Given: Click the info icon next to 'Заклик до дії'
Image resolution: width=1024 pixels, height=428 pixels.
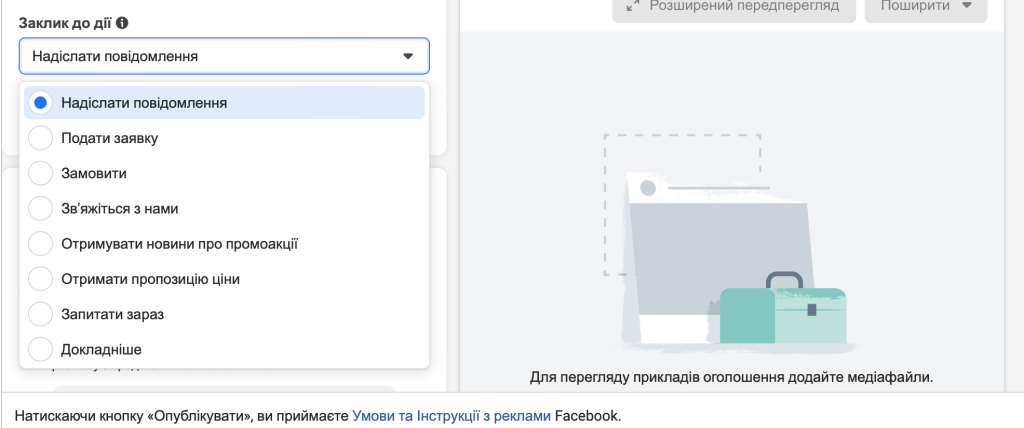Looking at the screenshot, I should click(122, 23).
